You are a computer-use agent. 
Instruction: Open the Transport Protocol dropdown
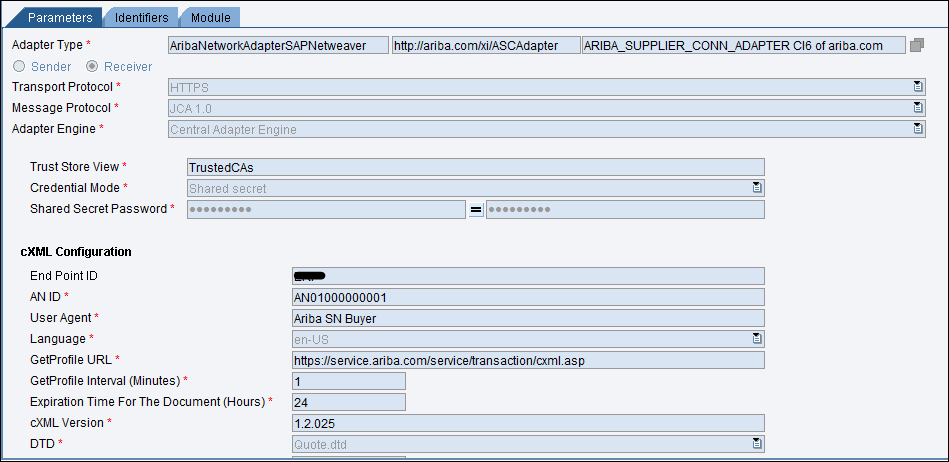[918, 87]
